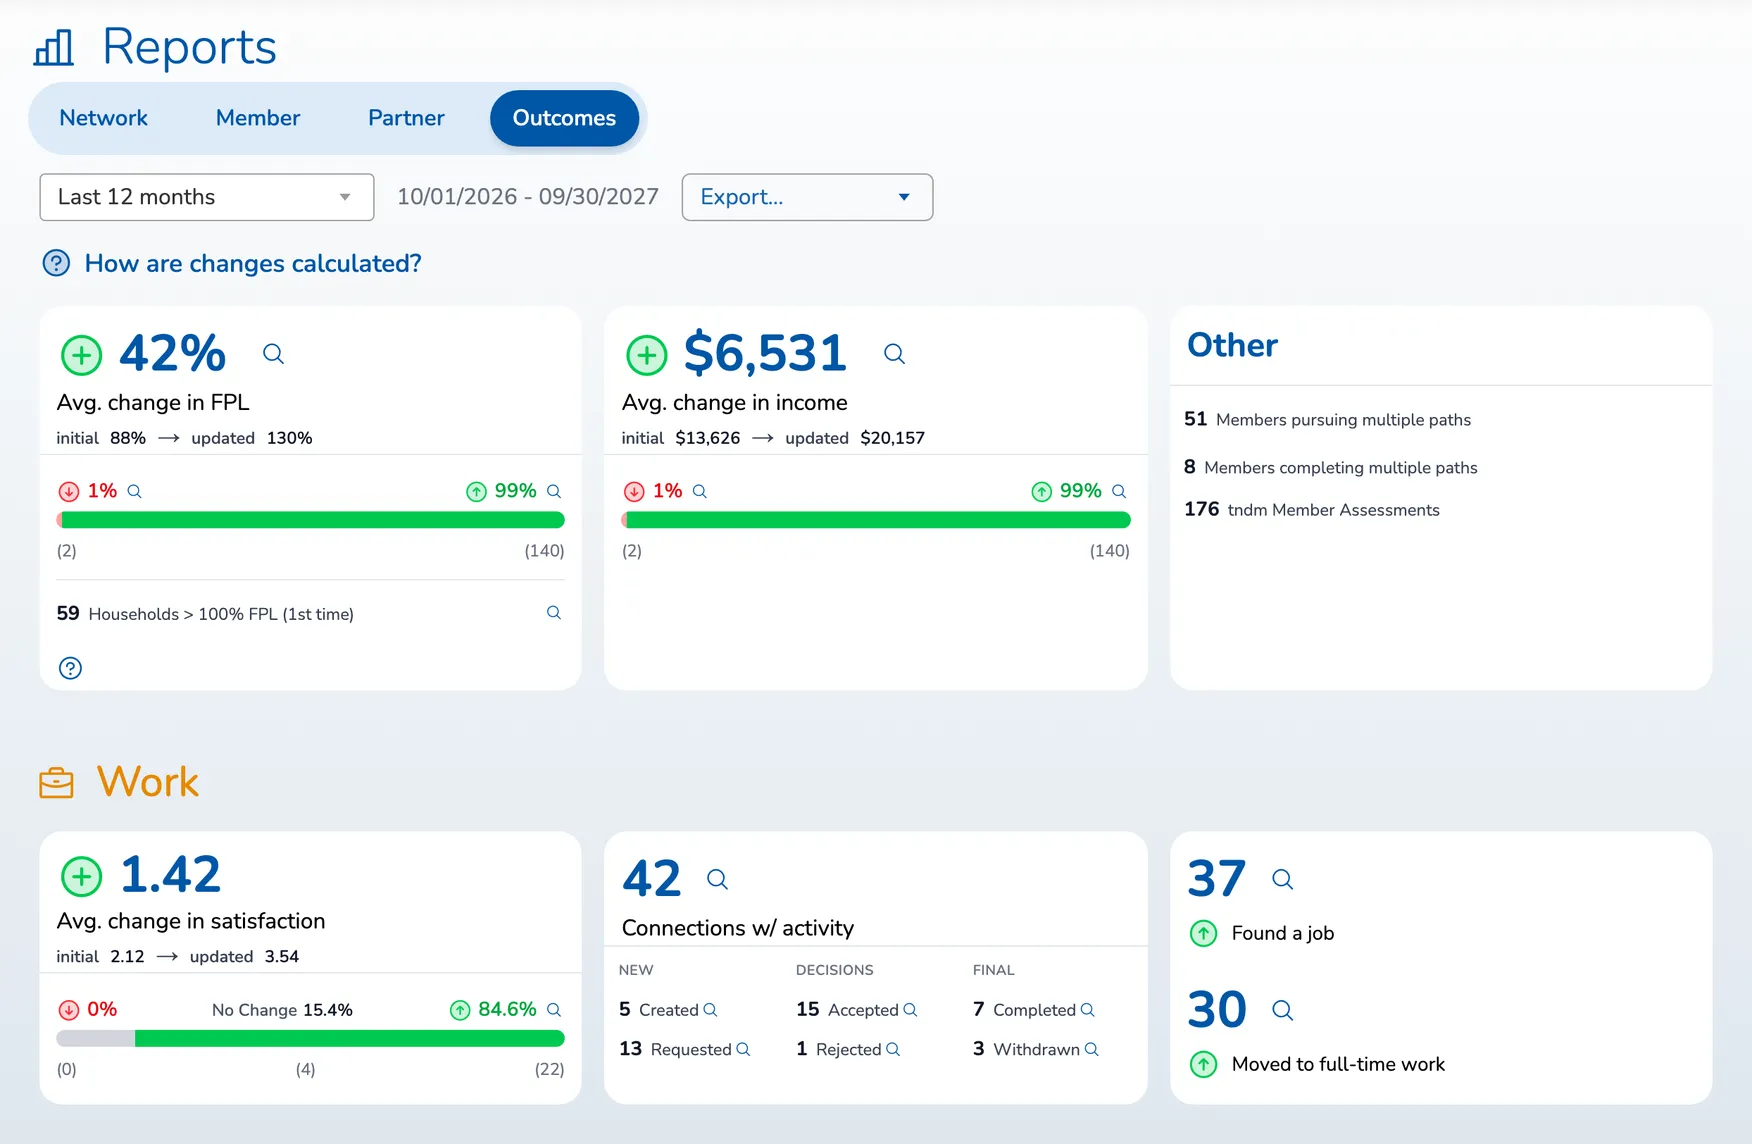Switch to the Member tab
This screenshot has width=1752, height=1144.
click(258, 118)
